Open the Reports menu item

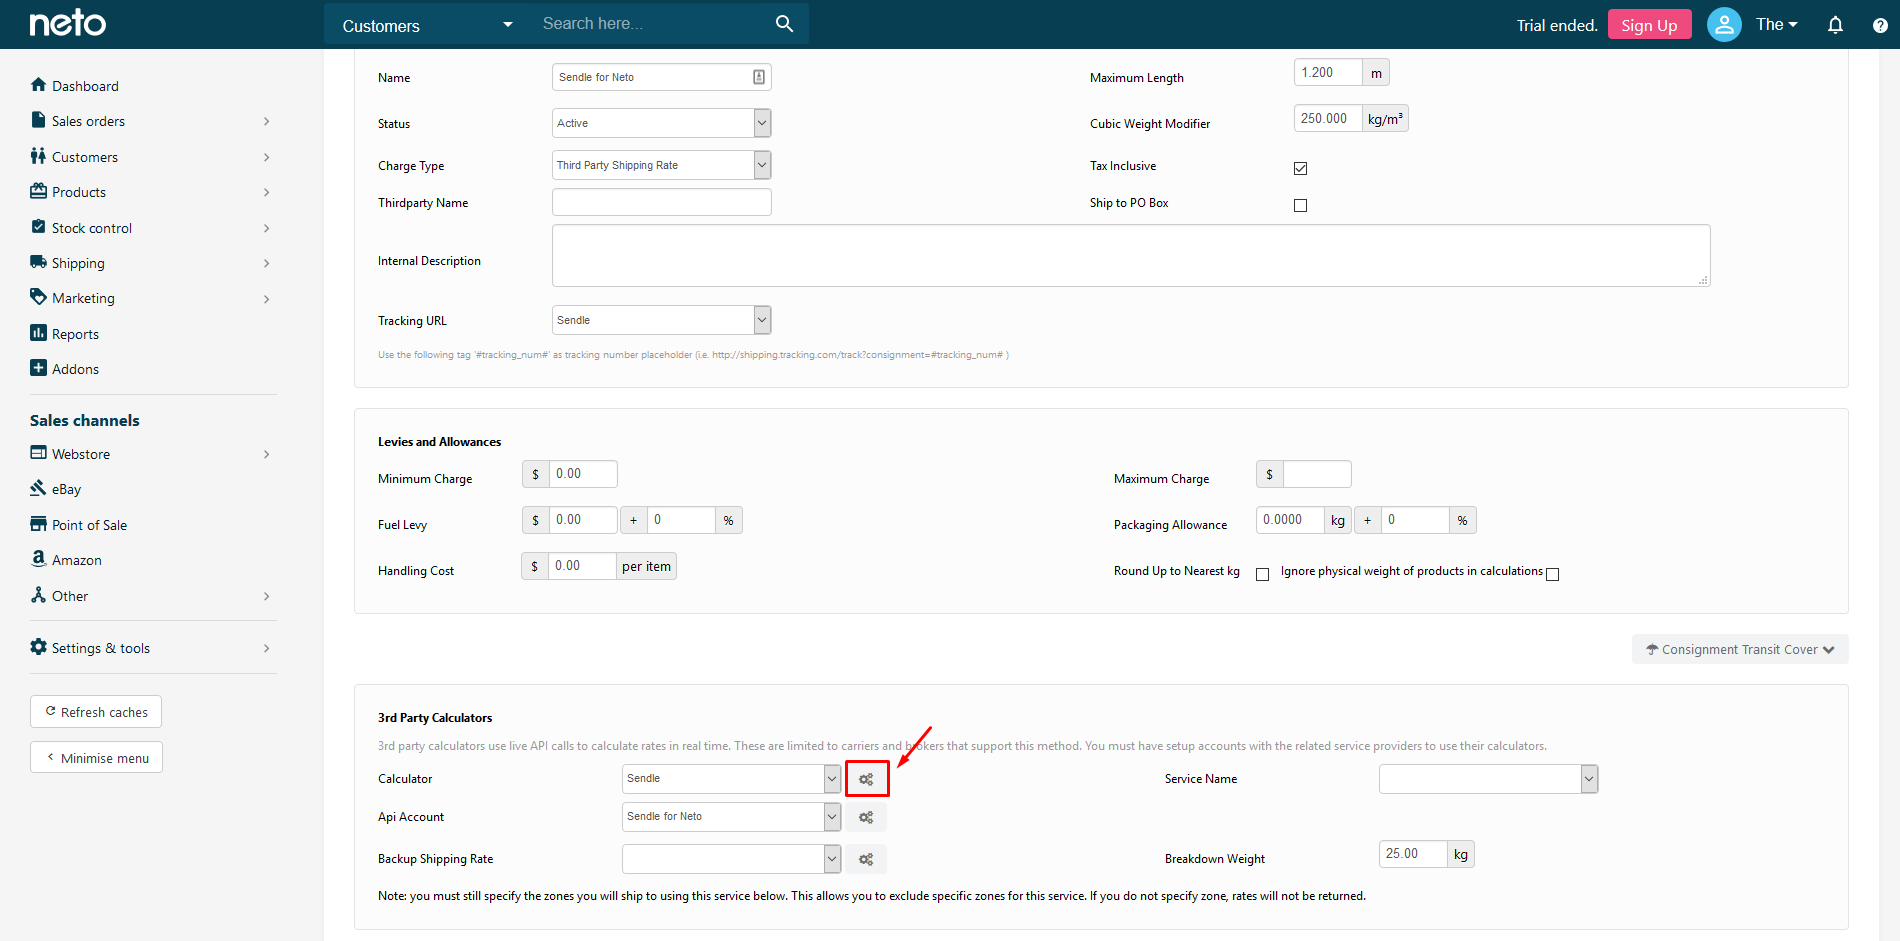(x=75, y=334)
